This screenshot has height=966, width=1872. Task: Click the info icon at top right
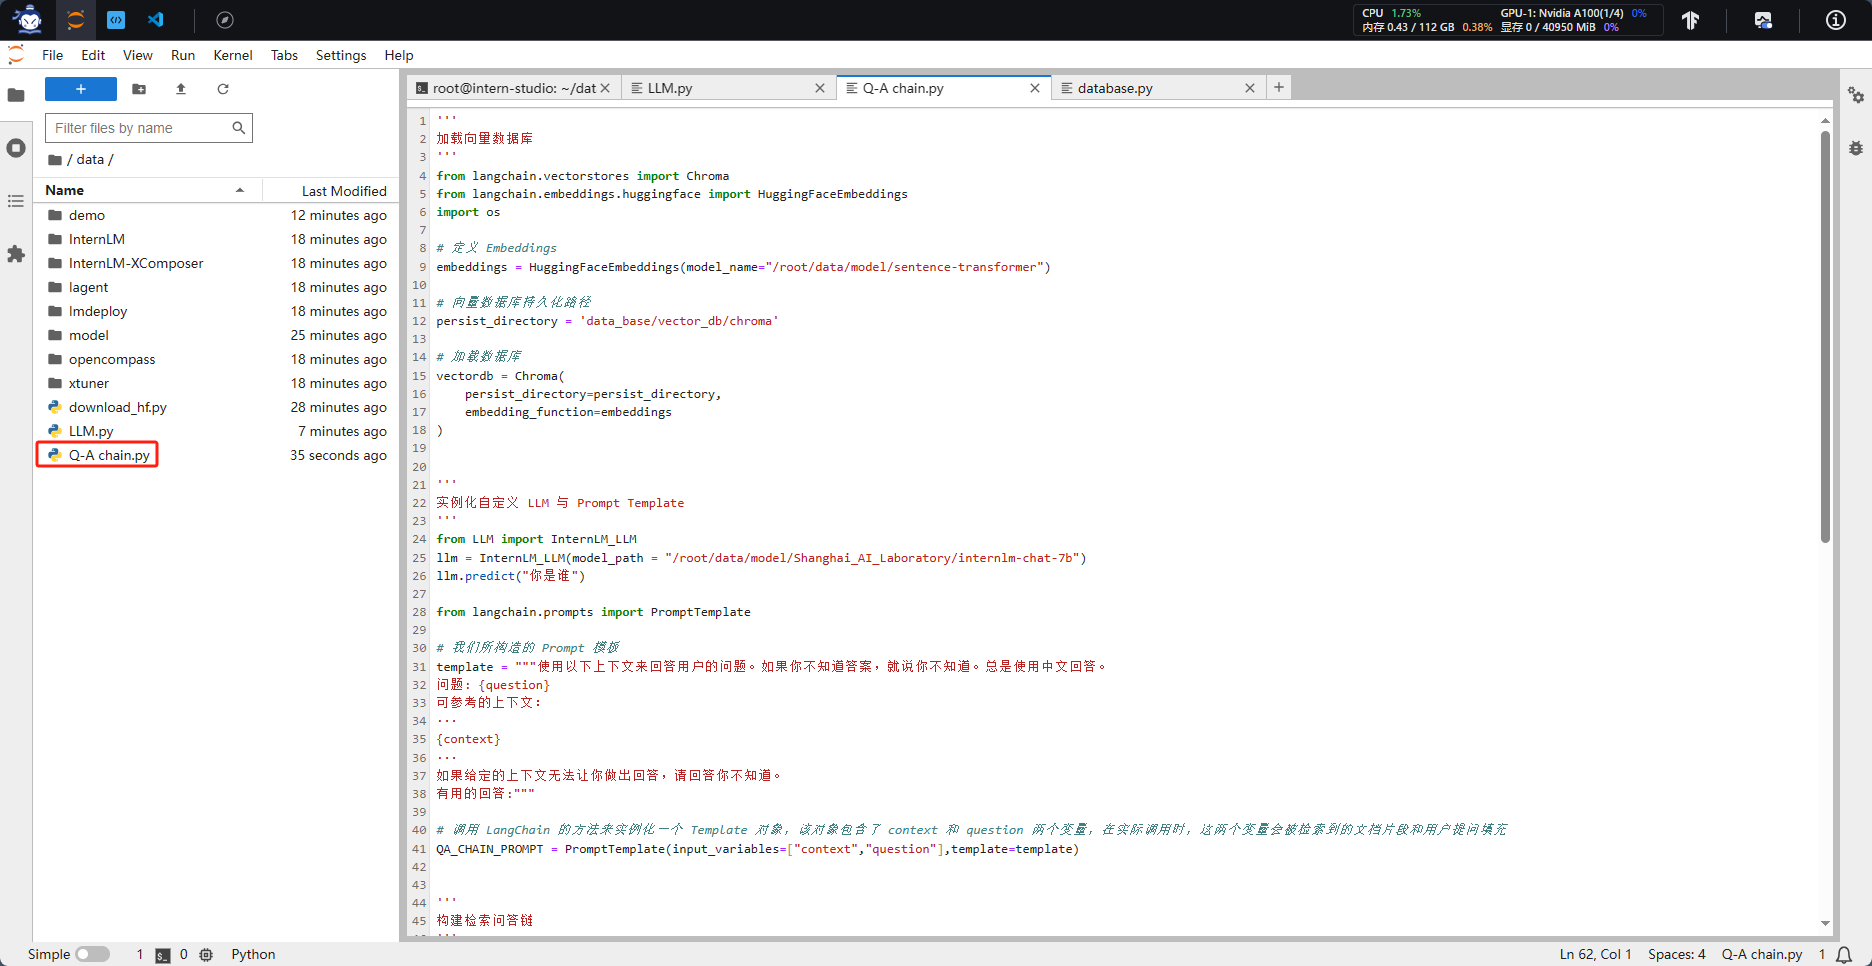pos(1836,20)
